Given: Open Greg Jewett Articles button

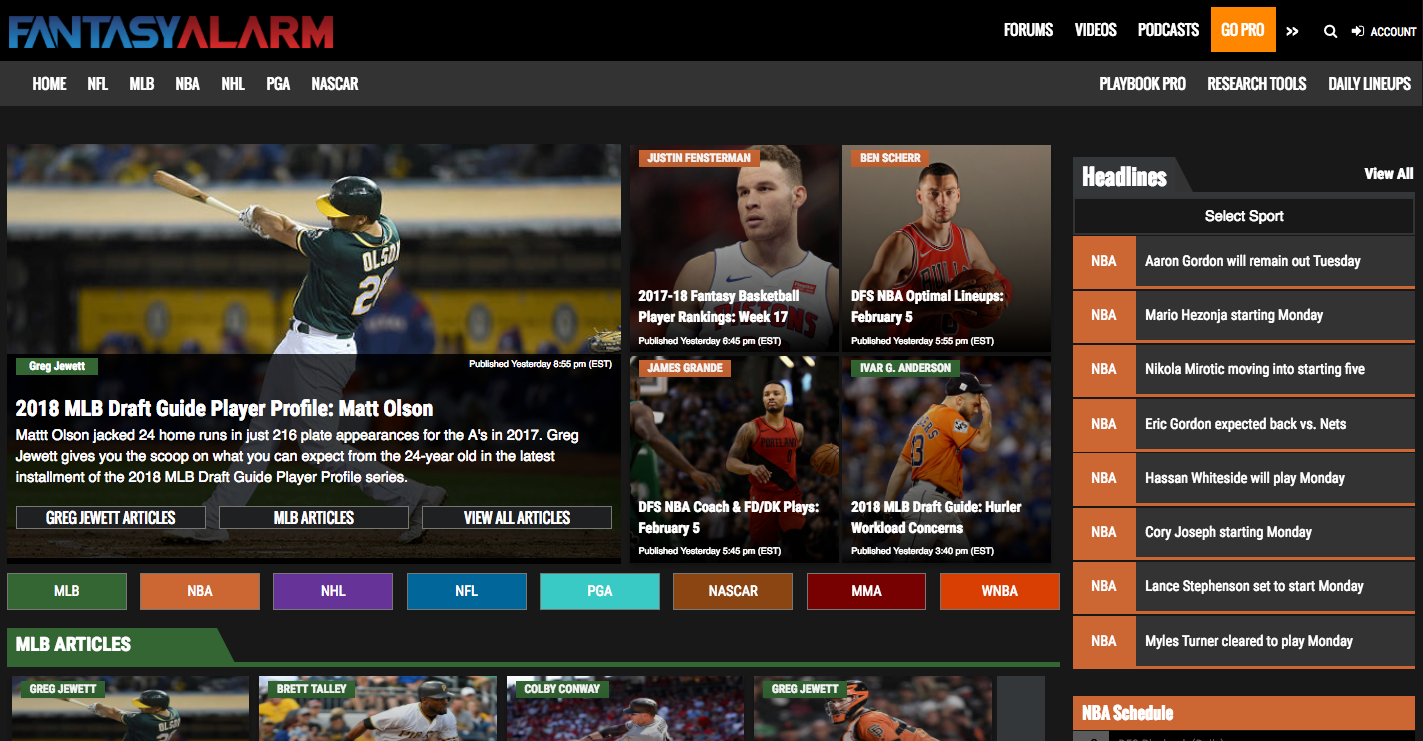Looking at the screenshot, I should [111, 517].
